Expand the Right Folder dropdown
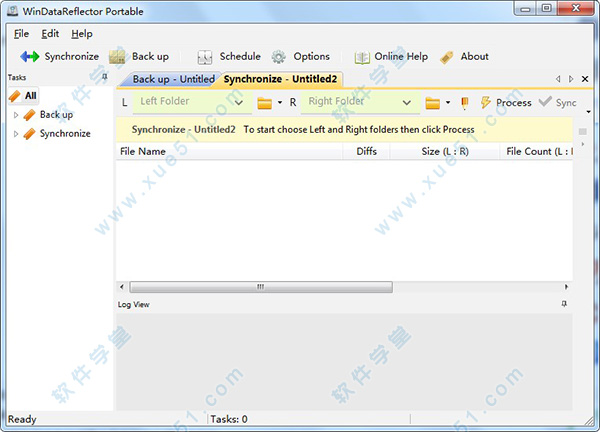This screenshot has width=600, height=432. point(407,102)
